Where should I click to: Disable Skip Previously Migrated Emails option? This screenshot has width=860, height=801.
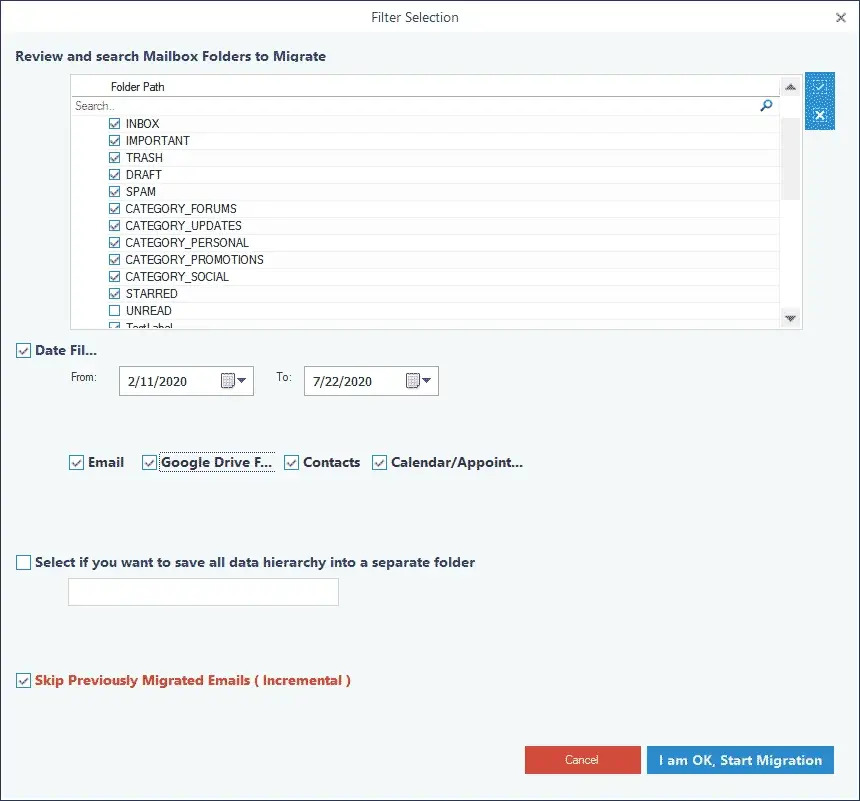point(22,680)
